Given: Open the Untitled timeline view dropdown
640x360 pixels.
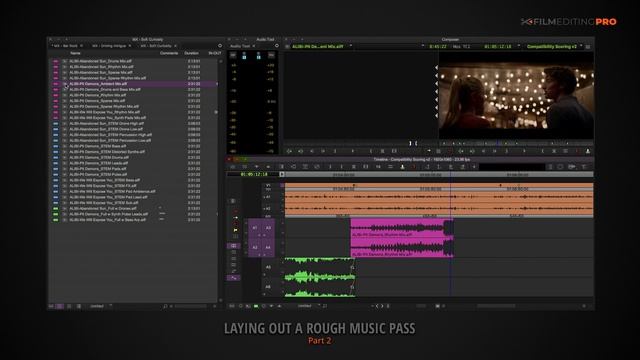Looking at the screenshot, I should click(308, 306).
